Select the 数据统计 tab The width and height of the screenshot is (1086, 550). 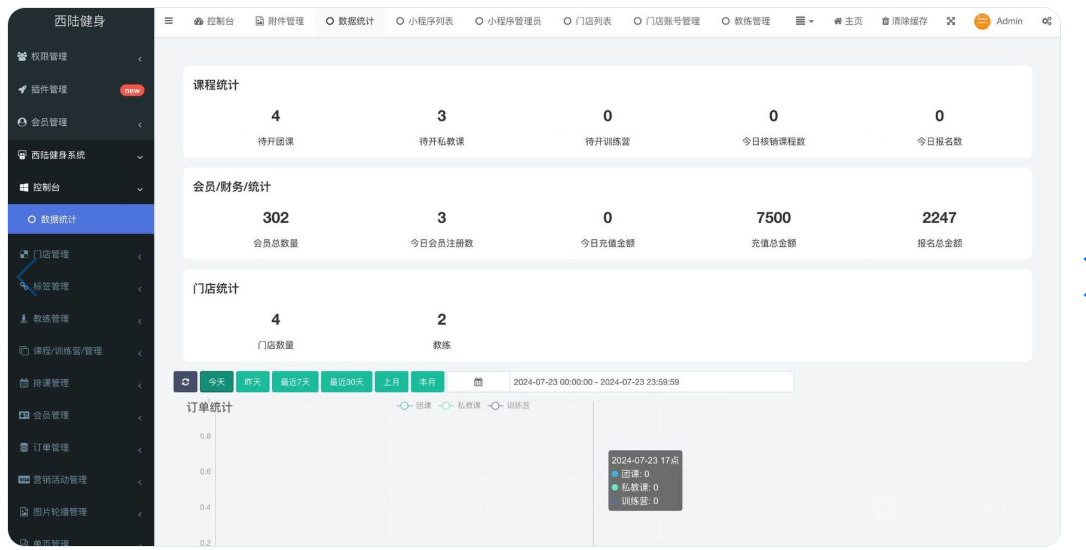350,21
